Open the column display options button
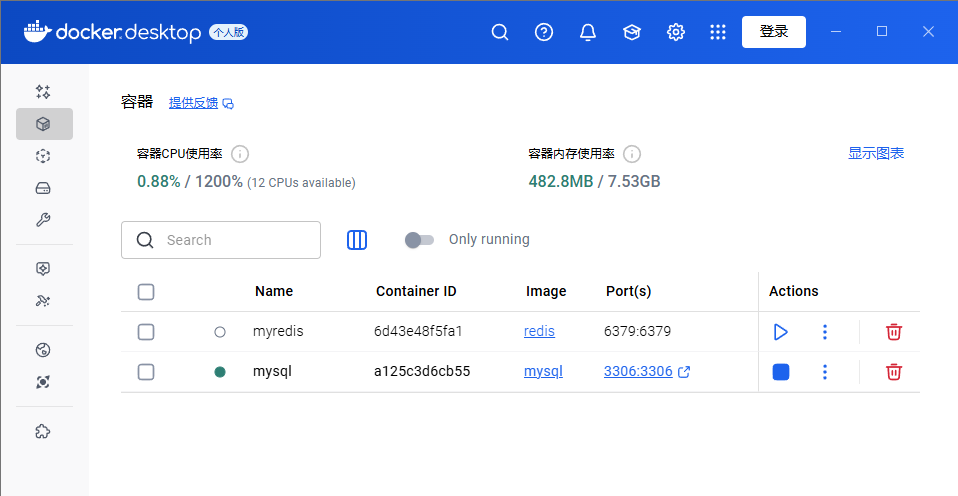 [357, 240]
